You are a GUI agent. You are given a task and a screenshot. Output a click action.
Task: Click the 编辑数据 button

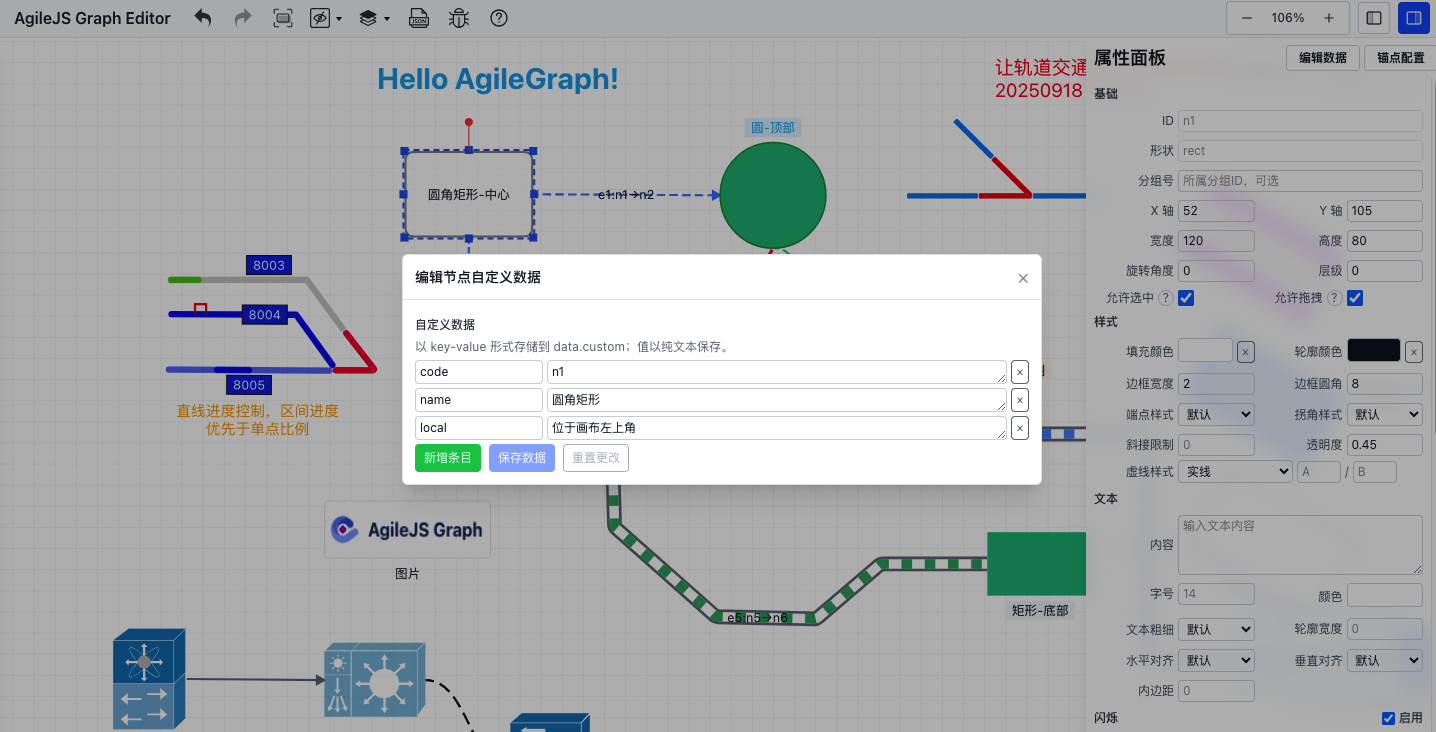pos(1323,58)
